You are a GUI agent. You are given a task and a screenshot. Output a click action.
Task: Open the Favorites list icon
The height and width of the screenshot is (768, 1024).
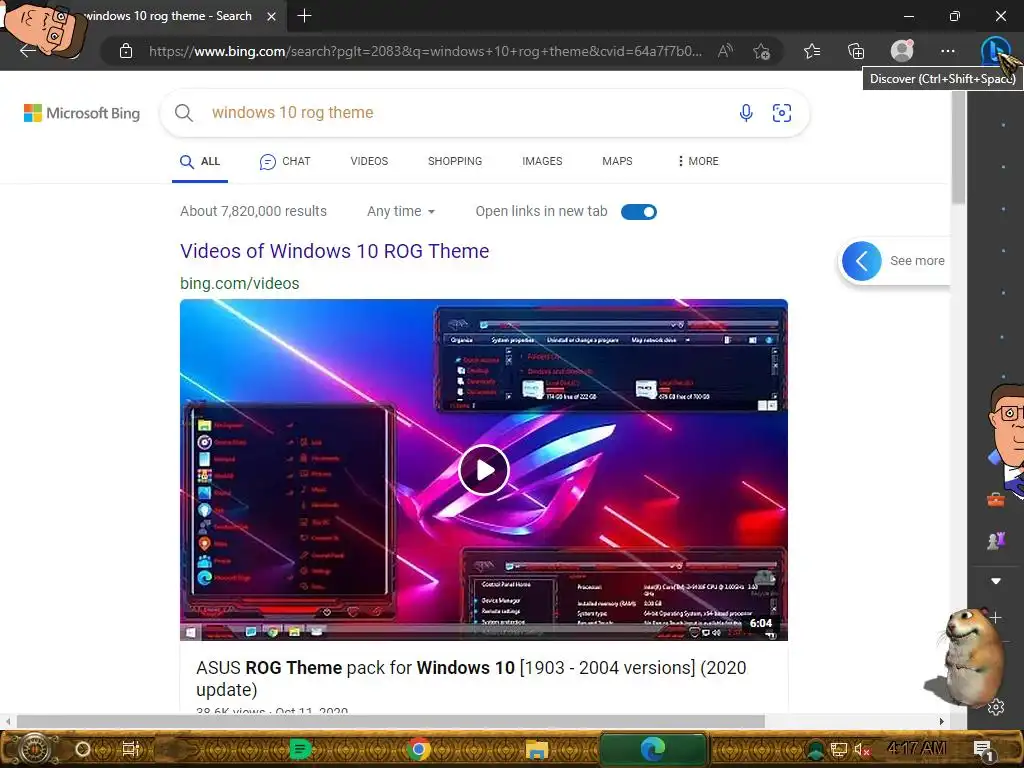(x=812, y=51)
